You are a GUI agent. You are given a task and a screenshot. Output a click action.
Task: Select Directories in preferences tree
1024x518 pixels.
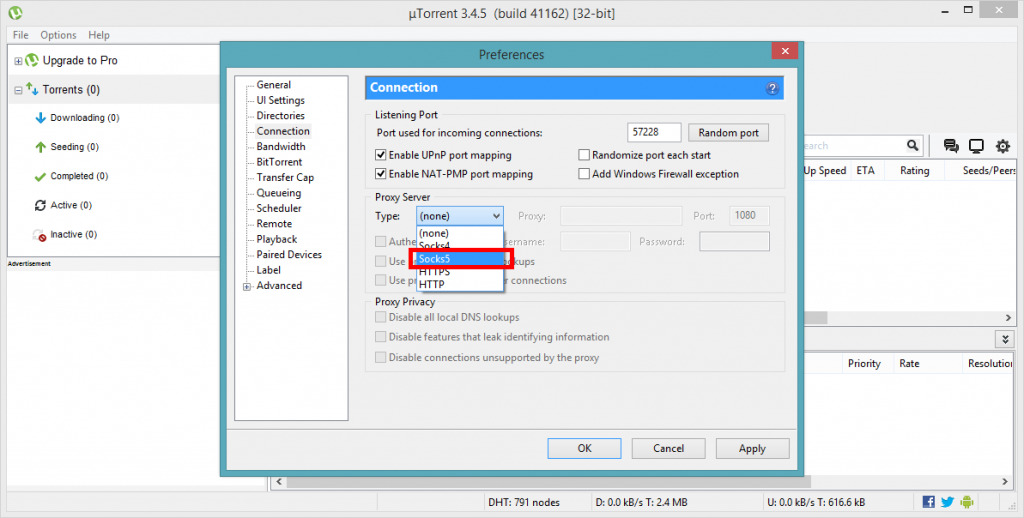coord(280,116)
